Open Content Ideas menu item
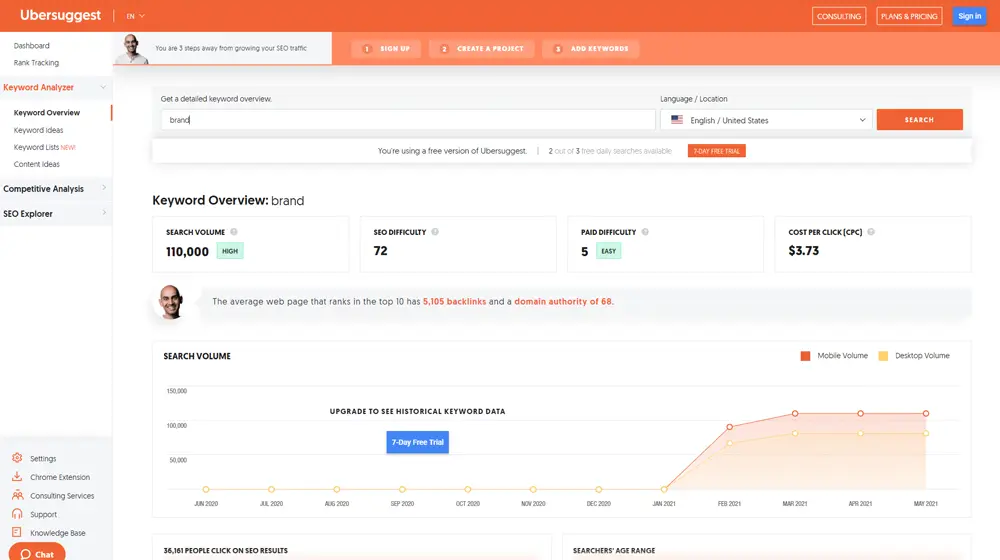Viewport: 1000px width, 560px height. click(x=36, y=165)
